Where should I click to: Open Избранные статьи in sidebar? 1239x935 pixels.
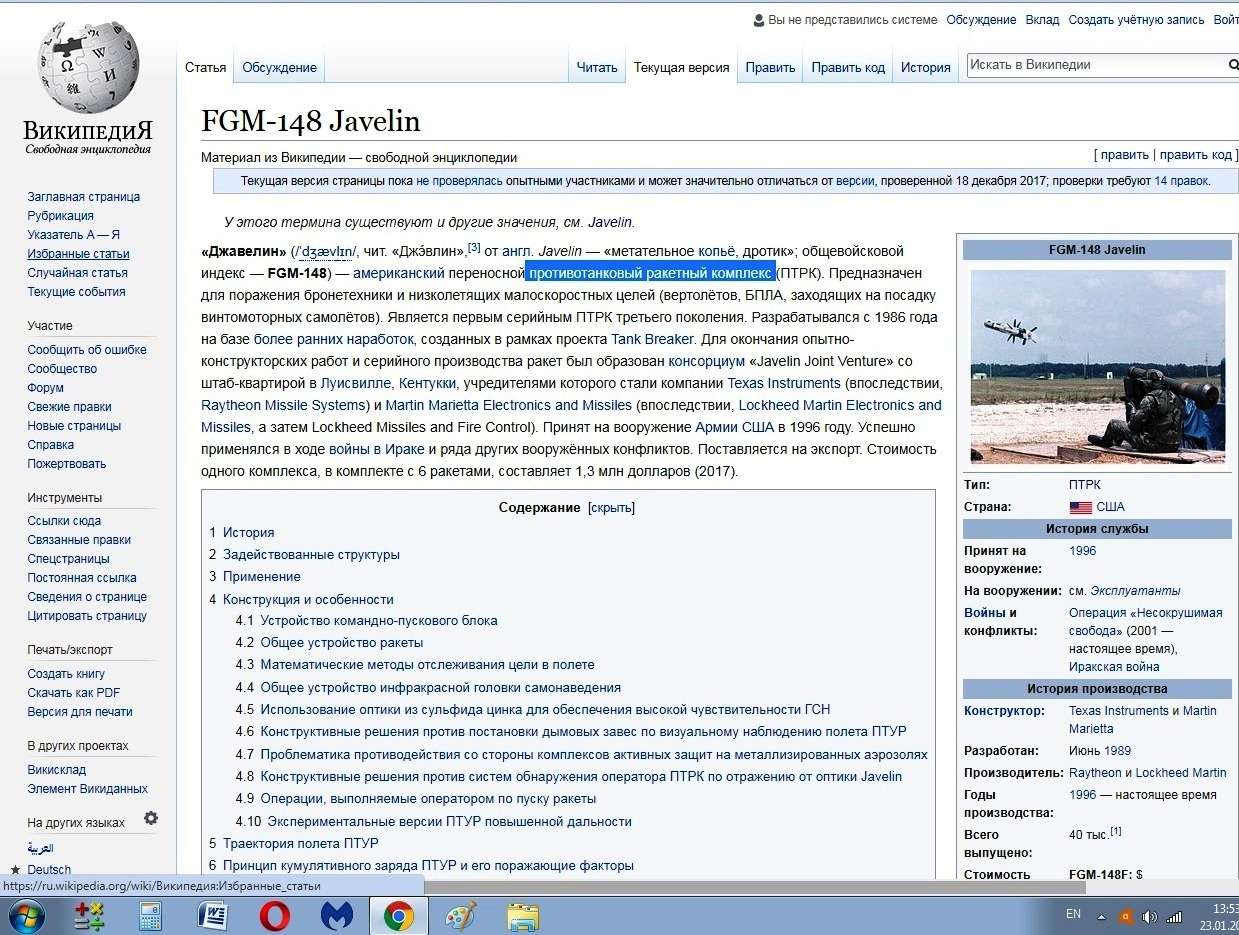click(78, 254)
